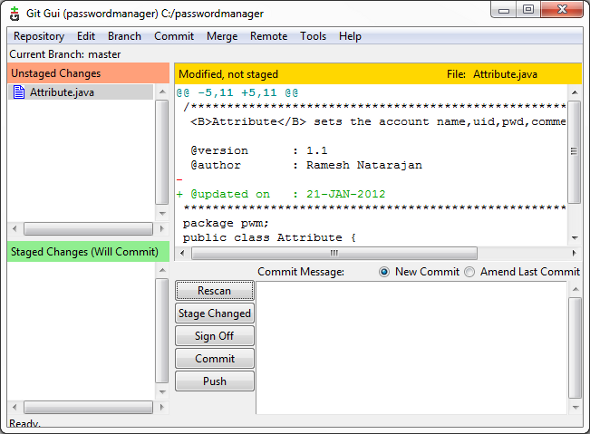Click the Git Gui title bar icon
Screen dimensions: 590x434
(14, 14)
